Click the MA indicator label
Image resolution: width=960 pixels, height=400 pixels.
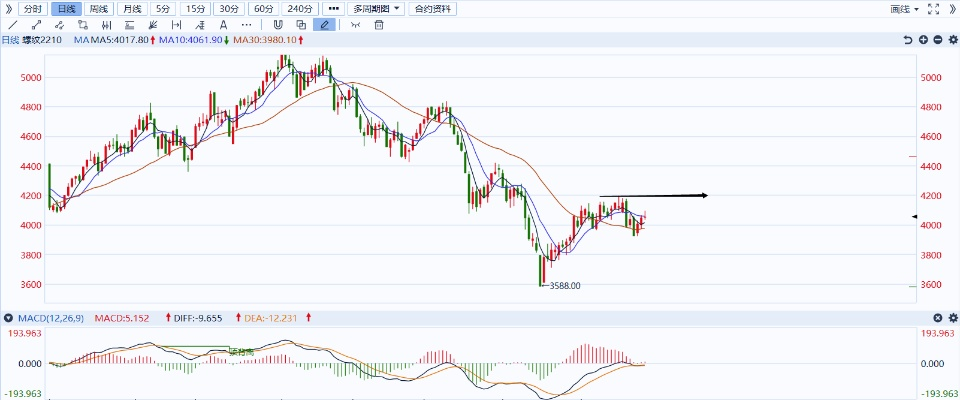(x=81, y=40)
